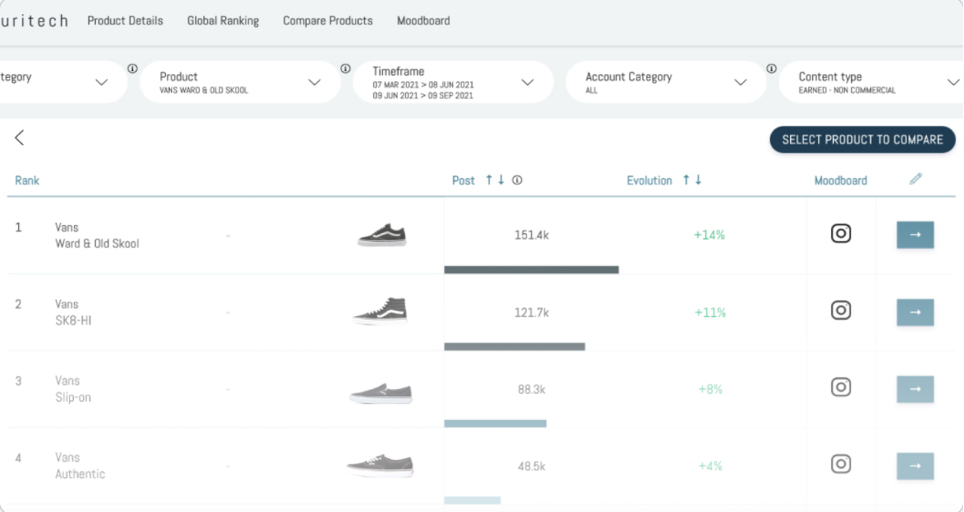Open Instagram moodboard for Vans Ward & Old Skool
The height and width of the screenshot is (512, 964).
coord(841,234)
